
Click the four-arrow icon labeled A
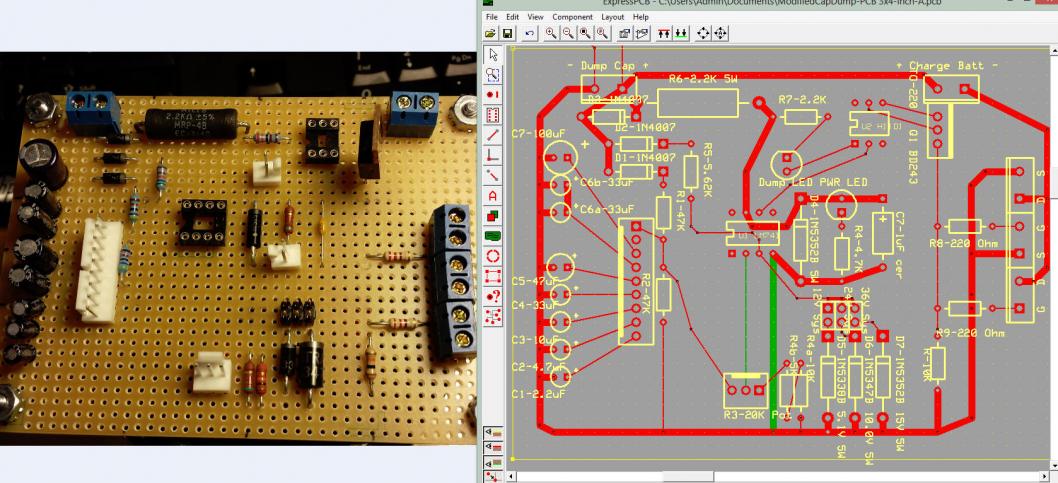tap(720, 33)
